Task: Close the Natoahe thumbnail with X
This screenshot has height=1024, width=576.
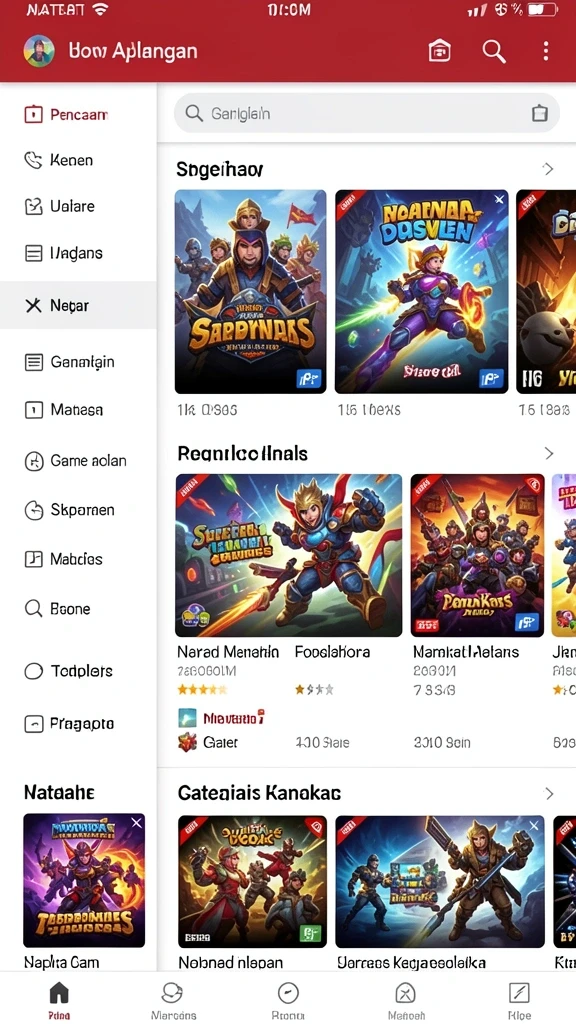Action: click(136, 824)
